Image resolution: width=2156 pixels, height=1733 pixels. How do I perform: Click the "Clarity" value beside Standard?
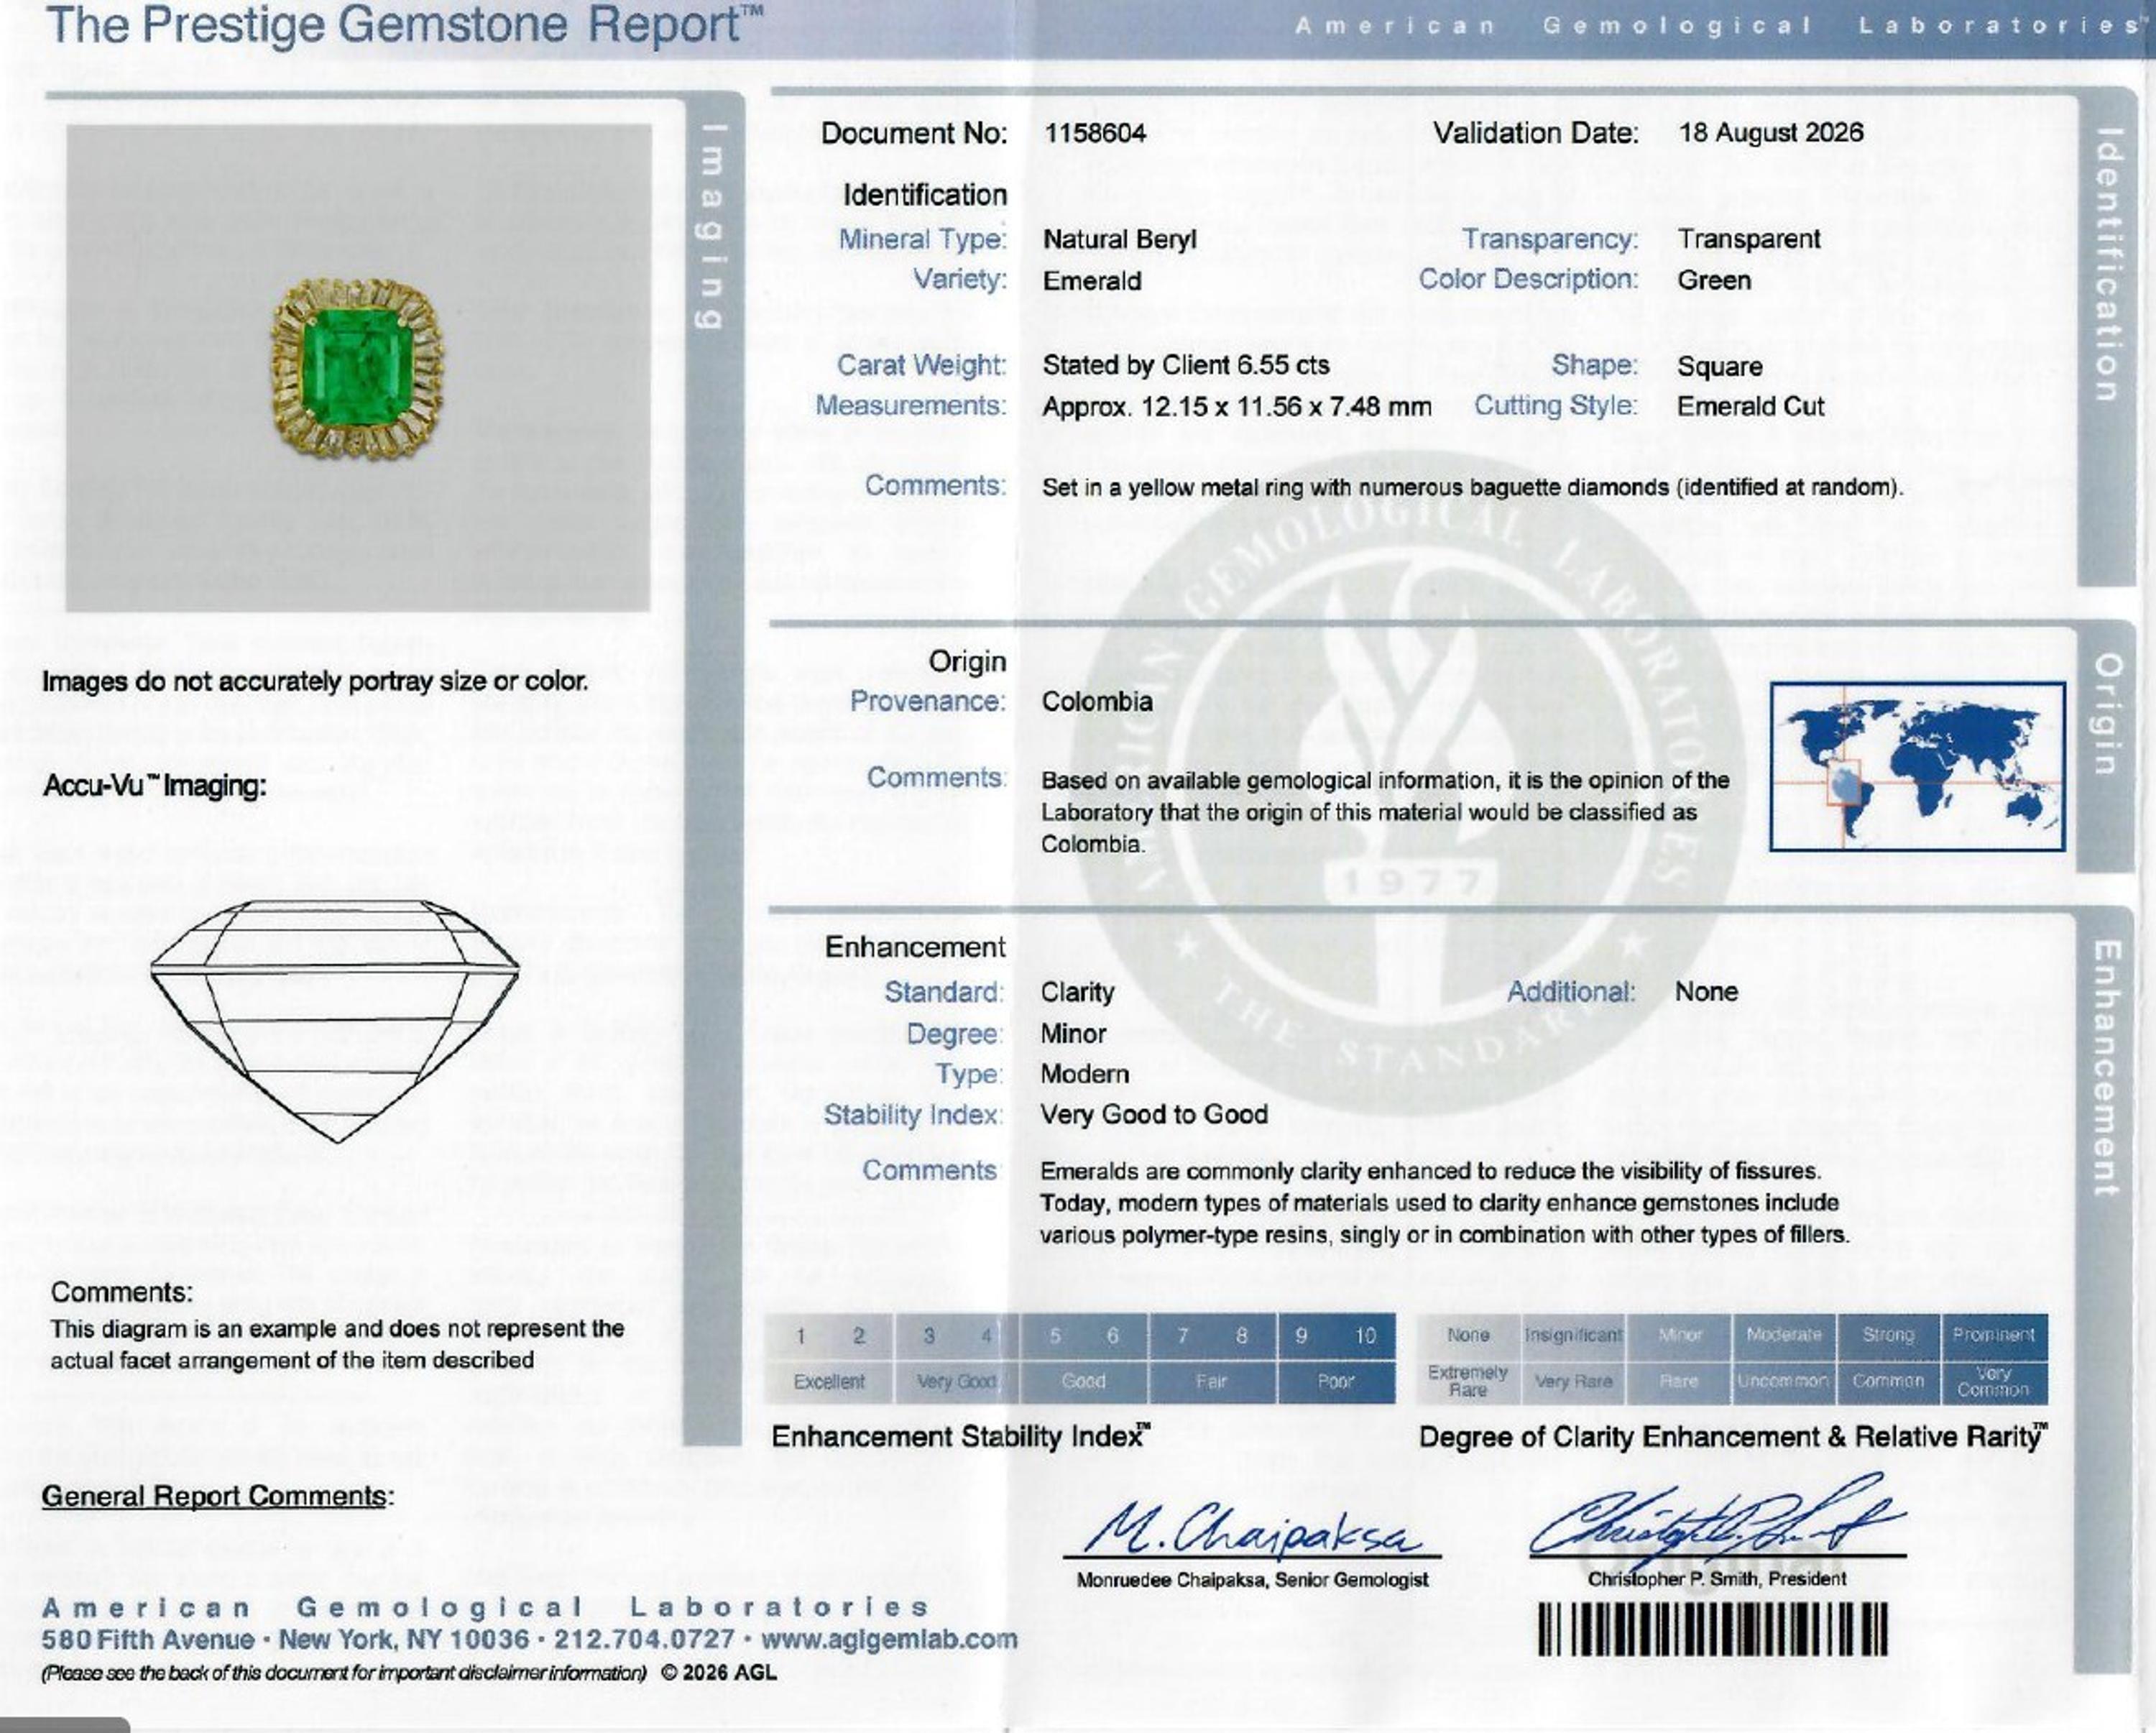[x=1077, y=992]
